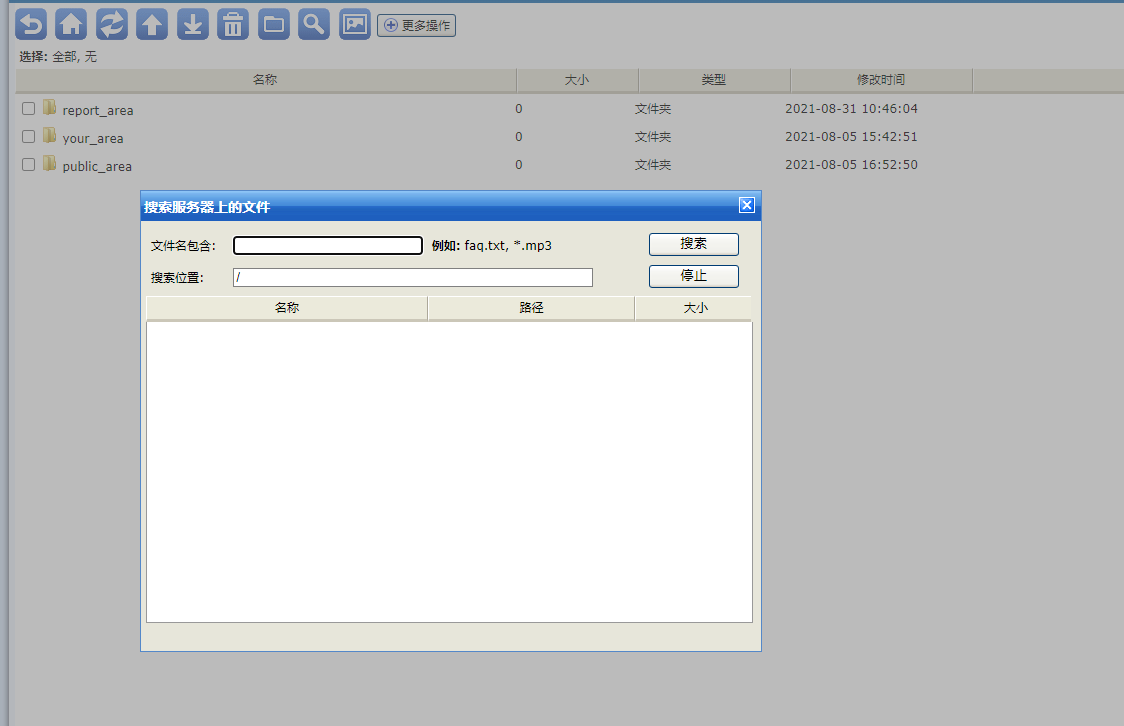The height and width of the screenshot is (726, 1124).
Task: Close the search files dialog
Action: coord(747,205)
